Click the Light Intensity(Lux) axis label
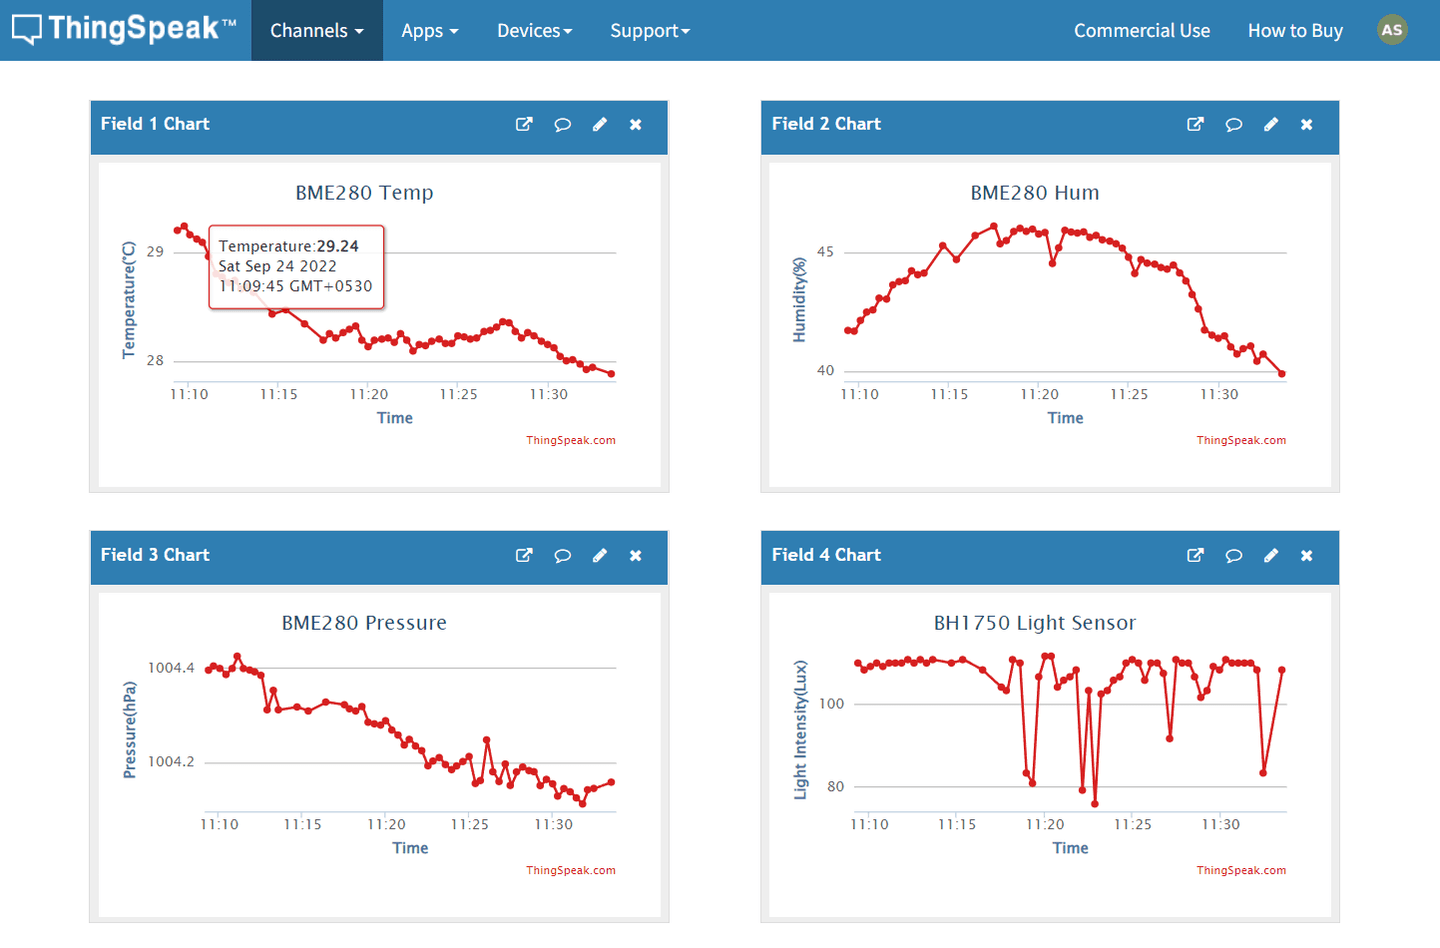This screenshot has width=1440, height=948. [800, 729]
